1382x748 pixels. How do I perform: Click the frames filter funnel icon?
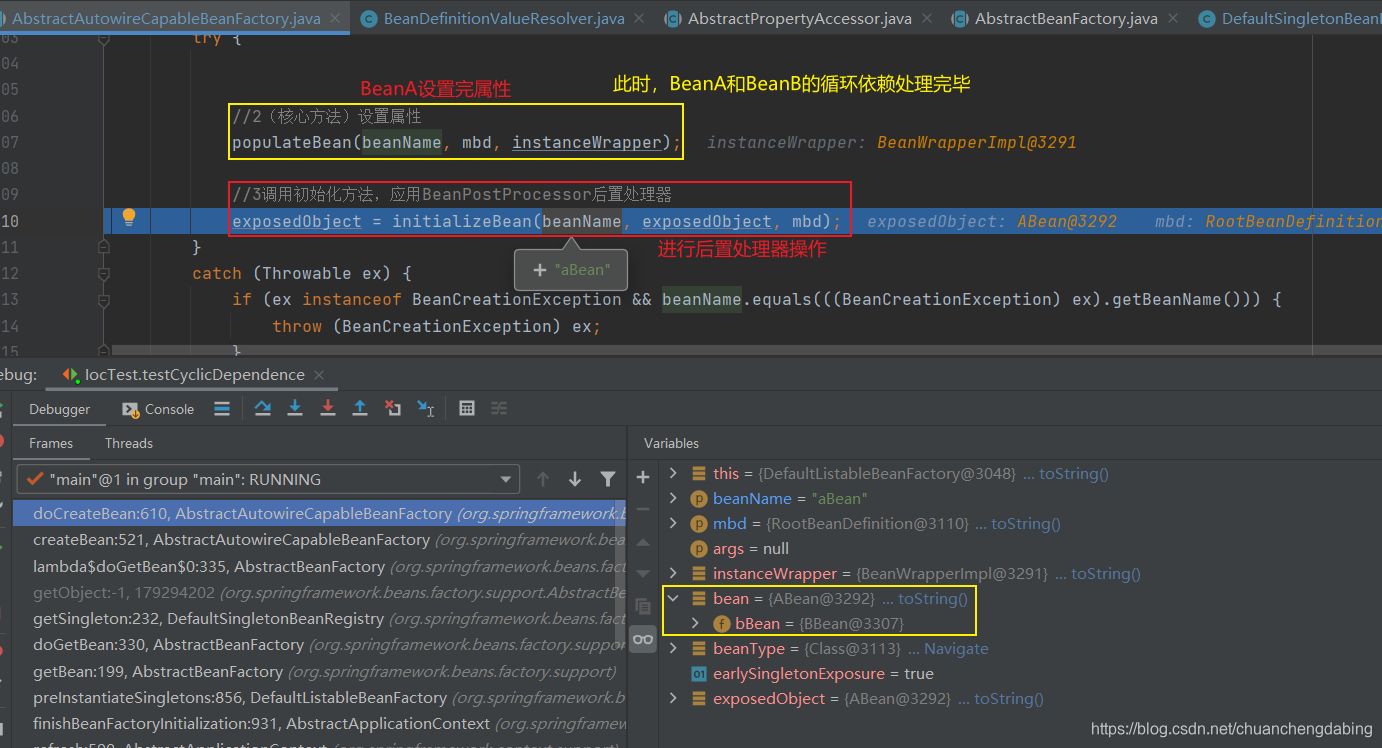coord(607,479)
